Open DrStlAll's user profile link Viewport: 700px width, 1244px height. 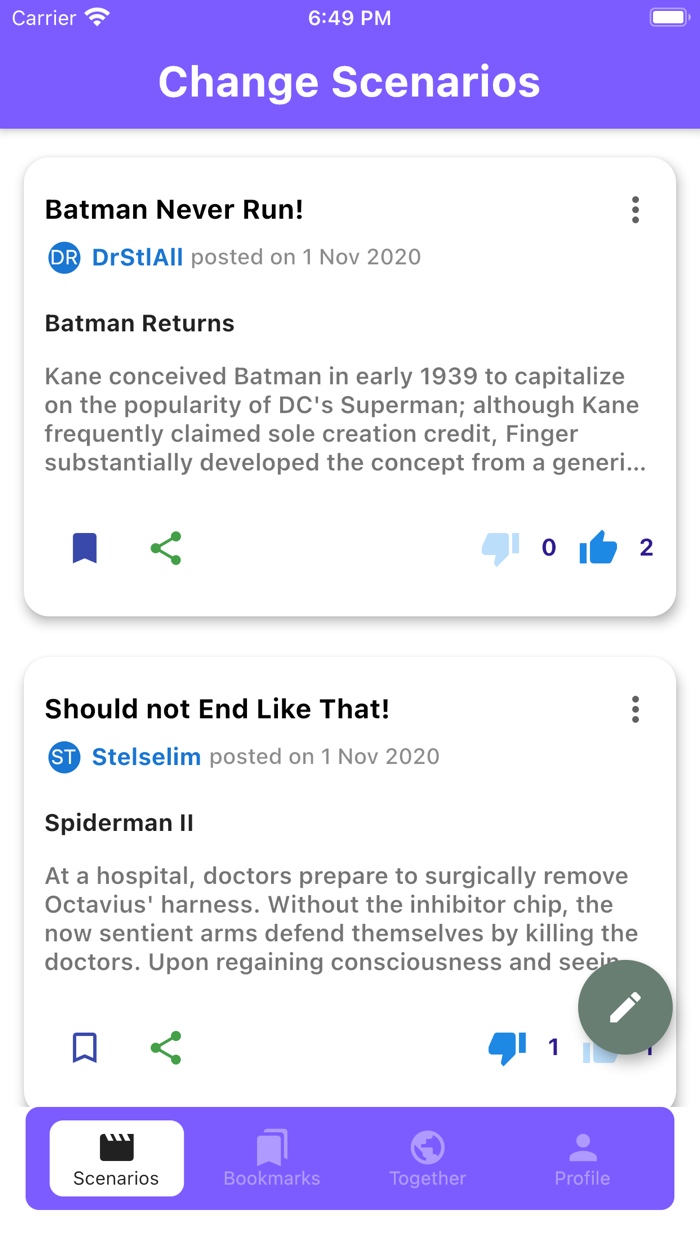(x=137, y=258)
